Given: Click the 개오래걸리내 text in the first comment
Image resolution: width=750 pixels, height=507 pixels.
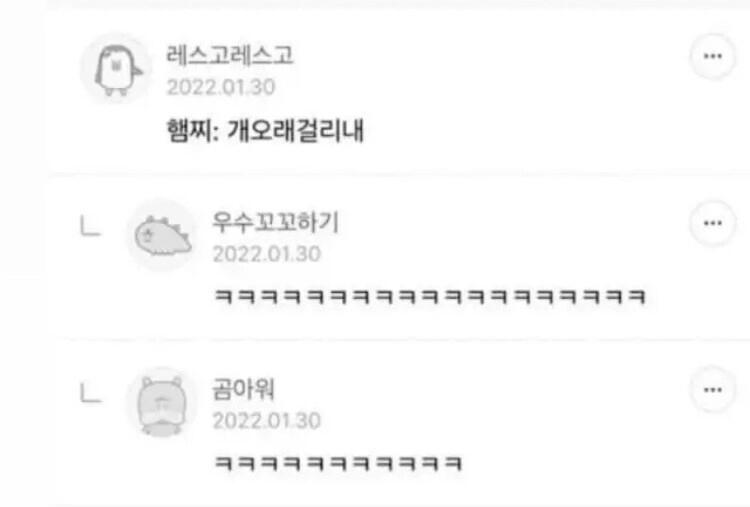Looking at the screenshot, I should (296, 131).
